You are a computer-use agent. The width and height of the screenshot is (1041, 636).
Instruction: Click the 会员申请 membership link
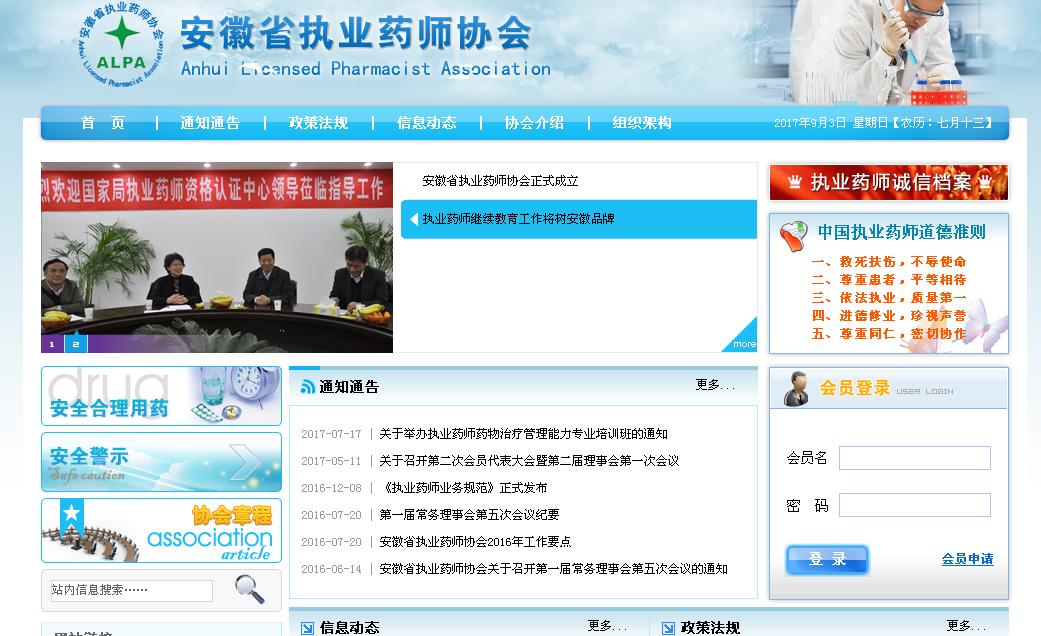tap(967, 559)
